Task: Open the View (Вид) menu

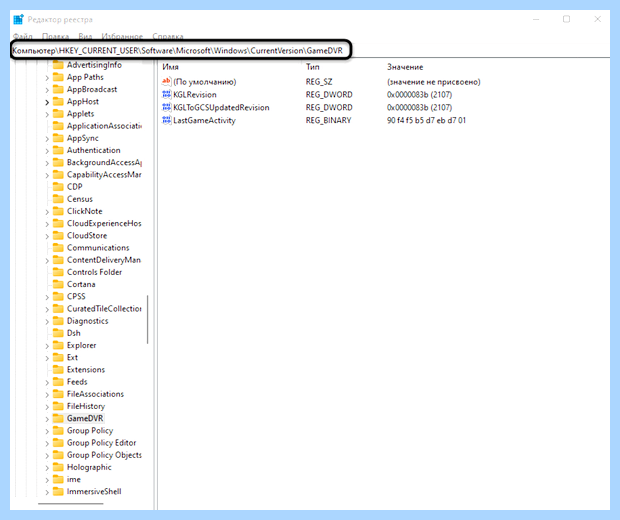Action: pyautogui.click(x=85, y=36)
